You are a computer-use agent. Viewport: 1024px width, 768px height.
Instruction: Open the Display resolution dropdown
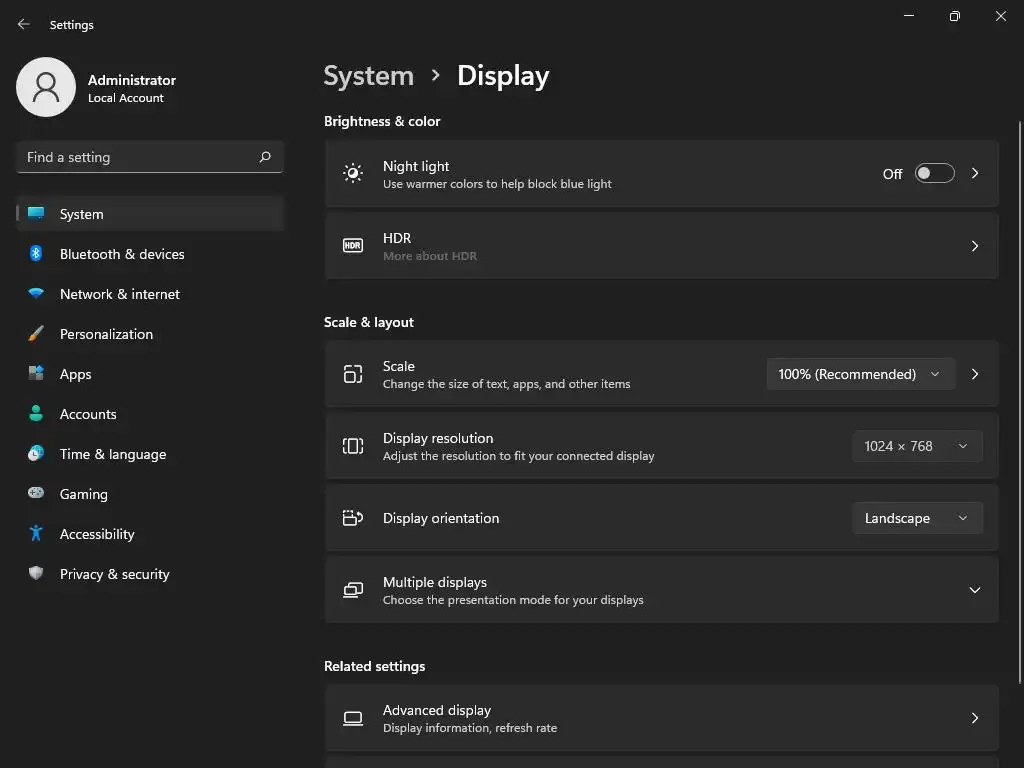tap(916, 446)
